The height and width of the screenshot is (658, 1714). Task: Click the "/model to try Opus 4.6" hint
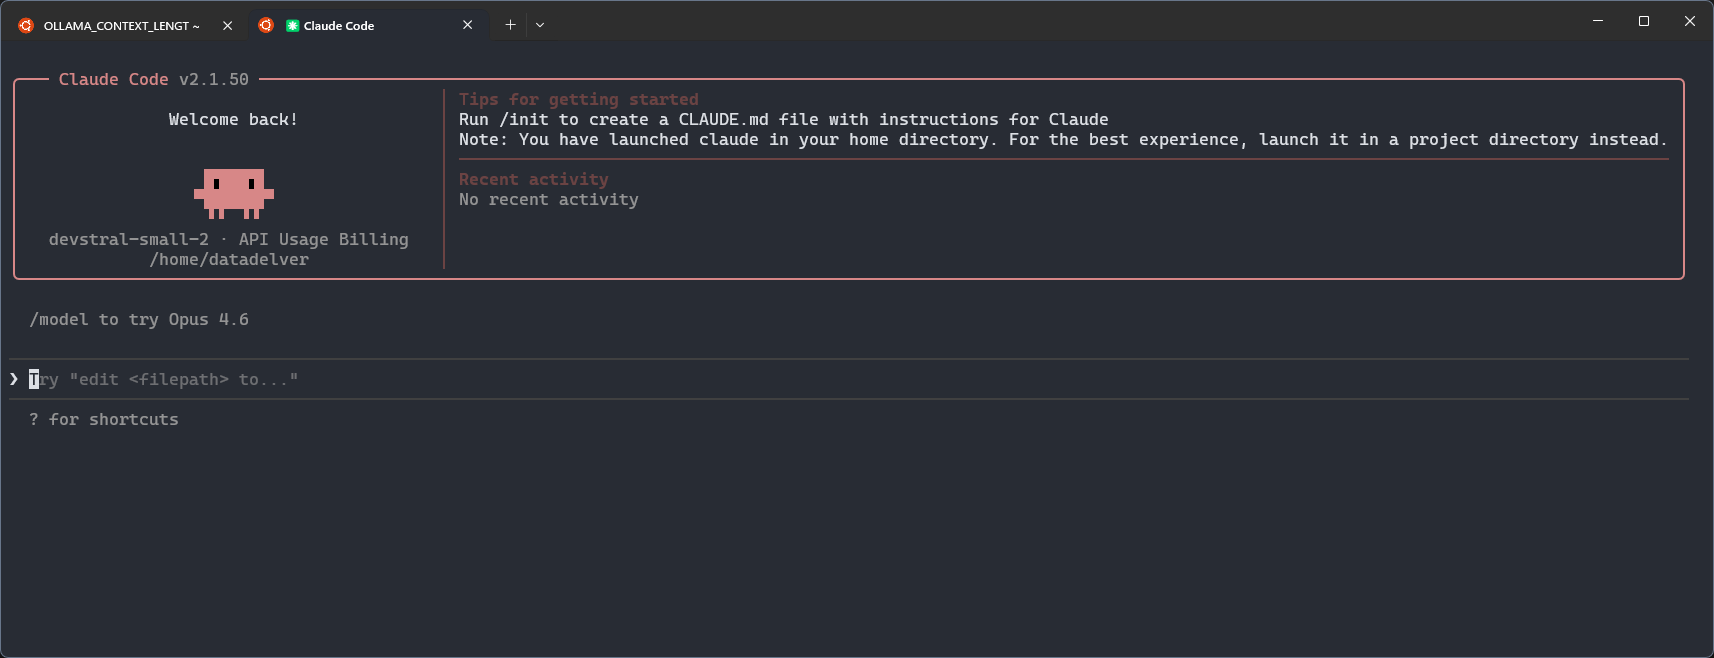138,319
